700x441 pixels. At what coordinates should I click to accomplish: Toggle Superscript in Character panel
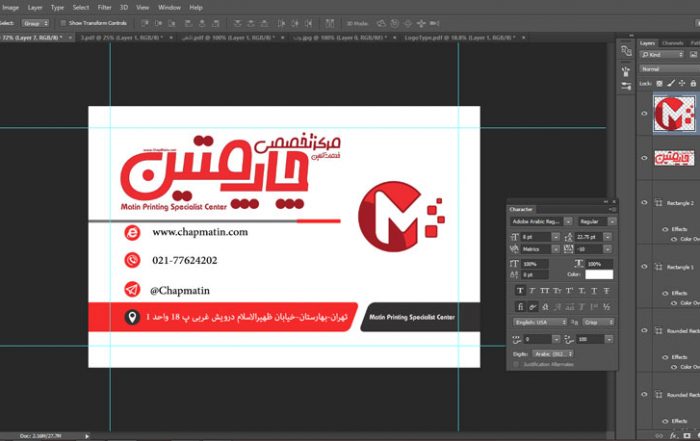569,291
